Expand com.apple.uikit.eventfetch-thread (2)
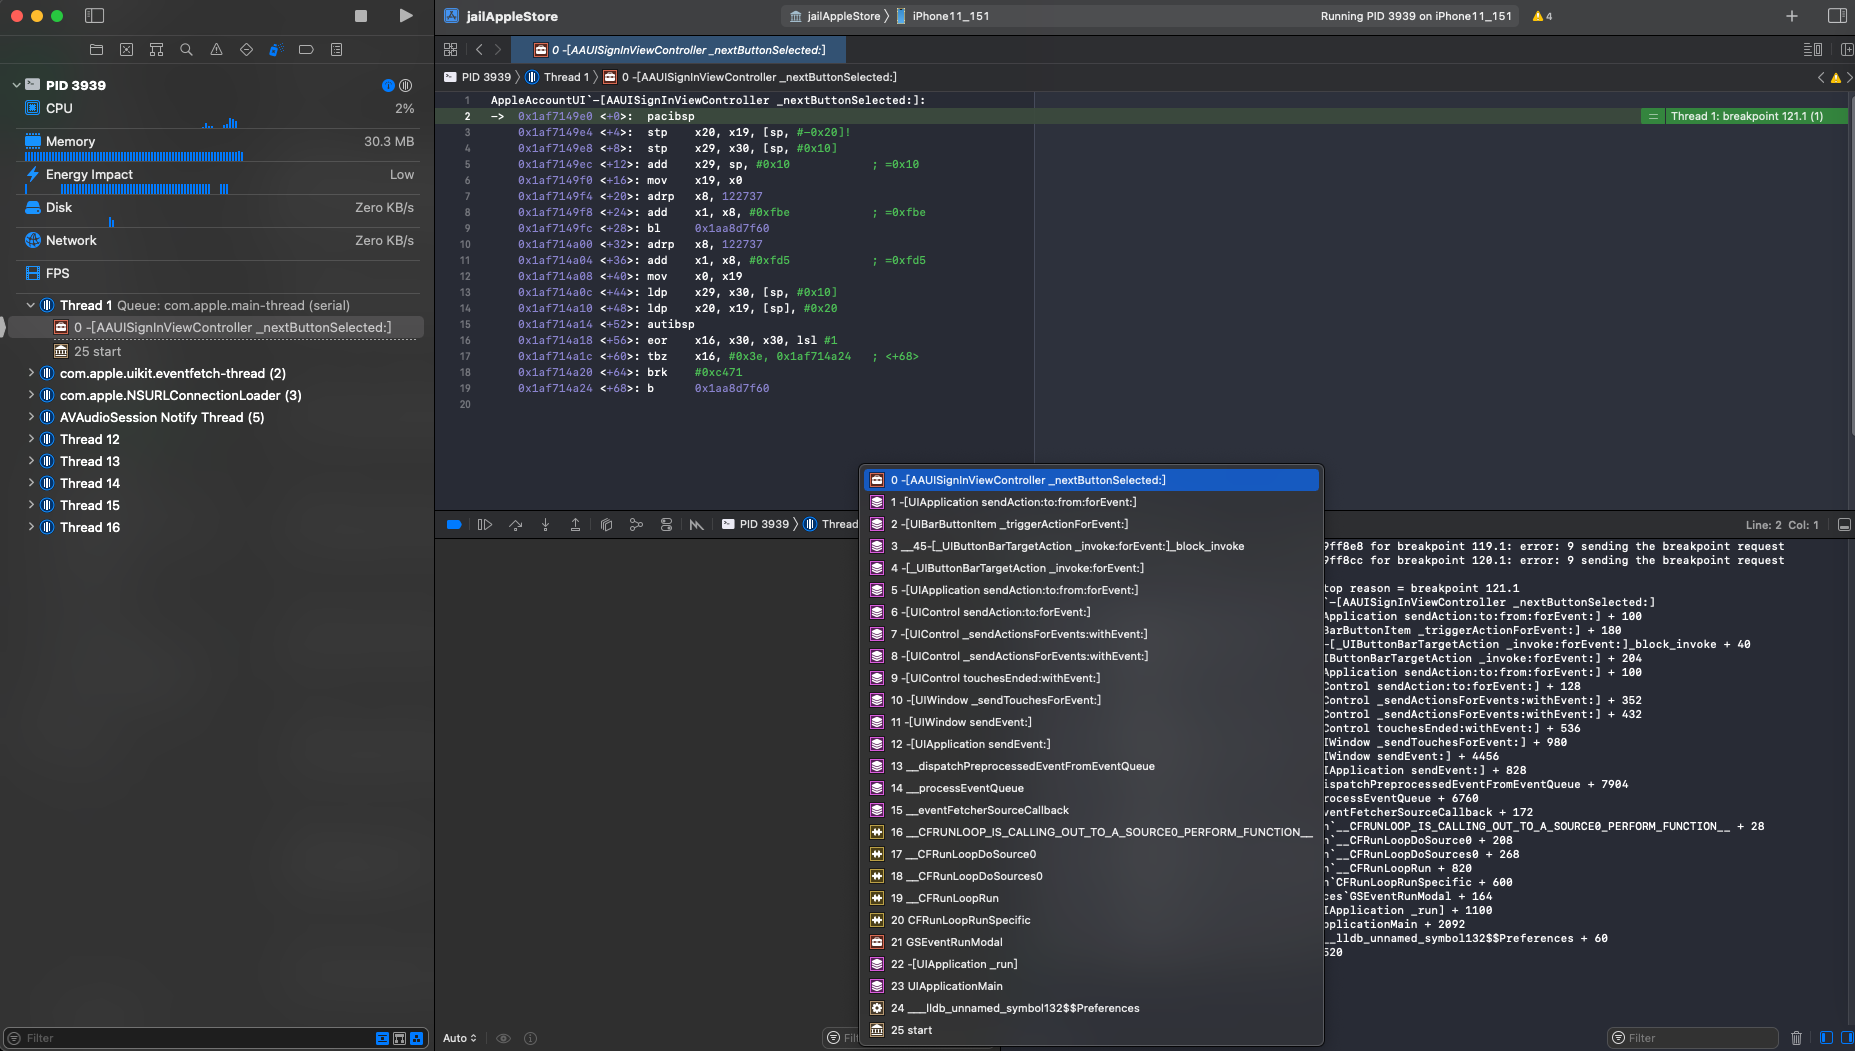This screenshot has height=1051, width=1855. (x=30, y=373)
